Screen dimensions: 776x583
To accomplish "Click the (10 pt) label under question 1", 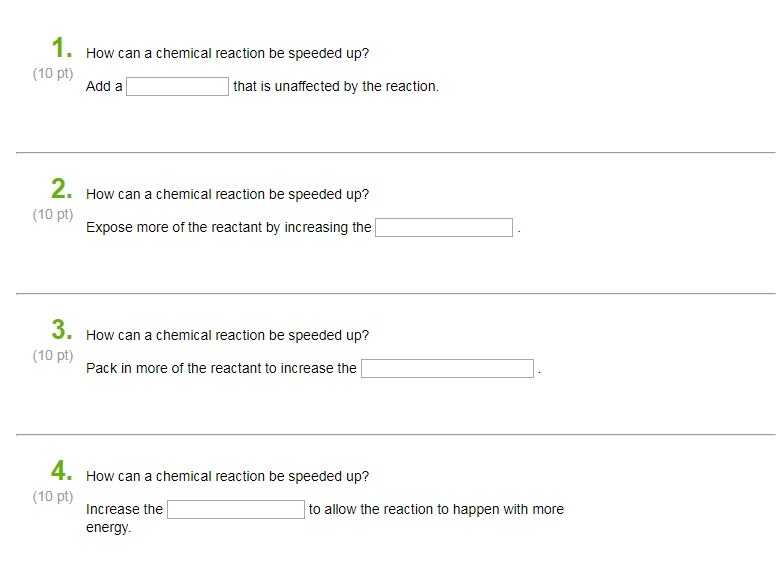I will 53,74.
